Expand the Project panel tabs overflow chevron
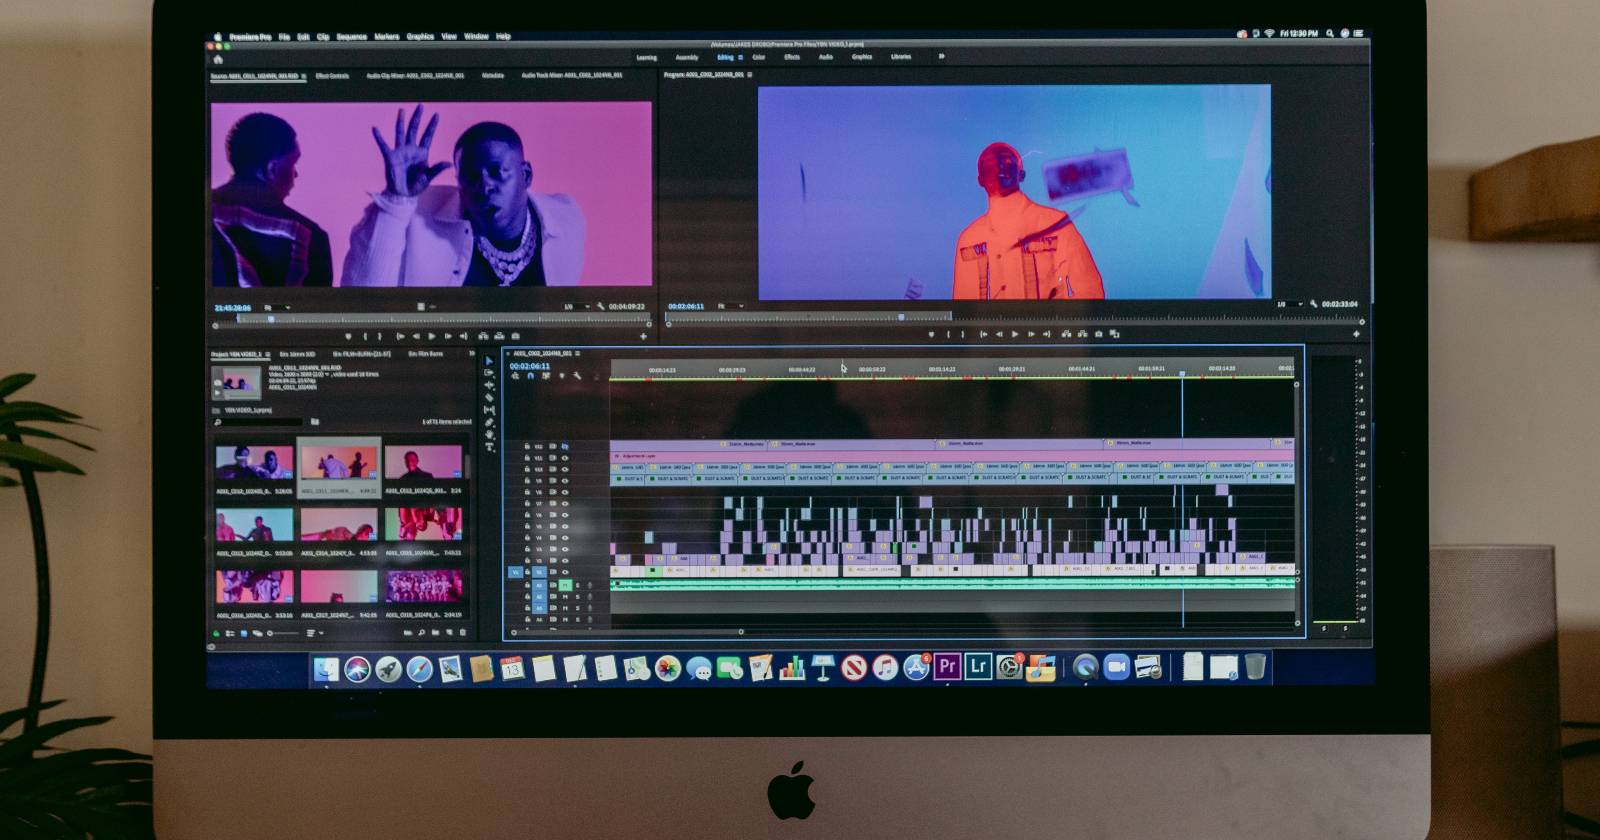This screenshot has height=840, width=1600. (x=471, y=353)
